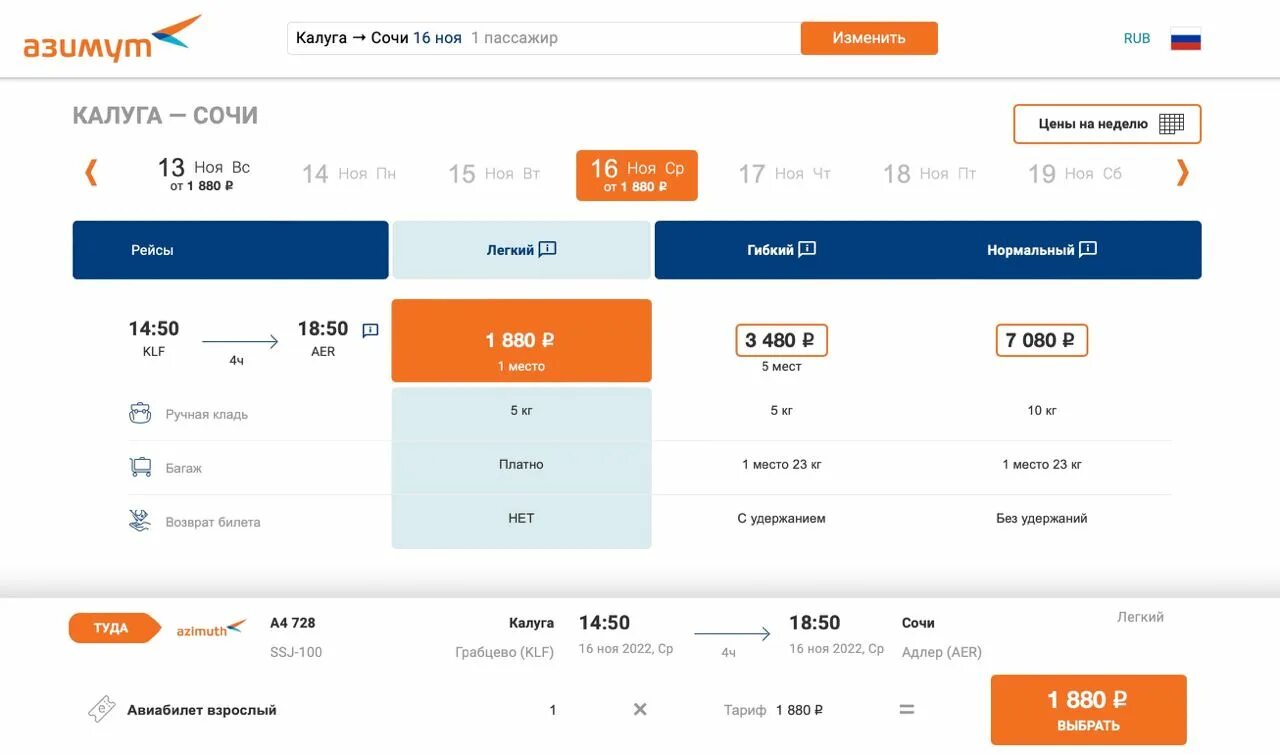Click the azimuth airline logo in summary

tap(211, 629)
